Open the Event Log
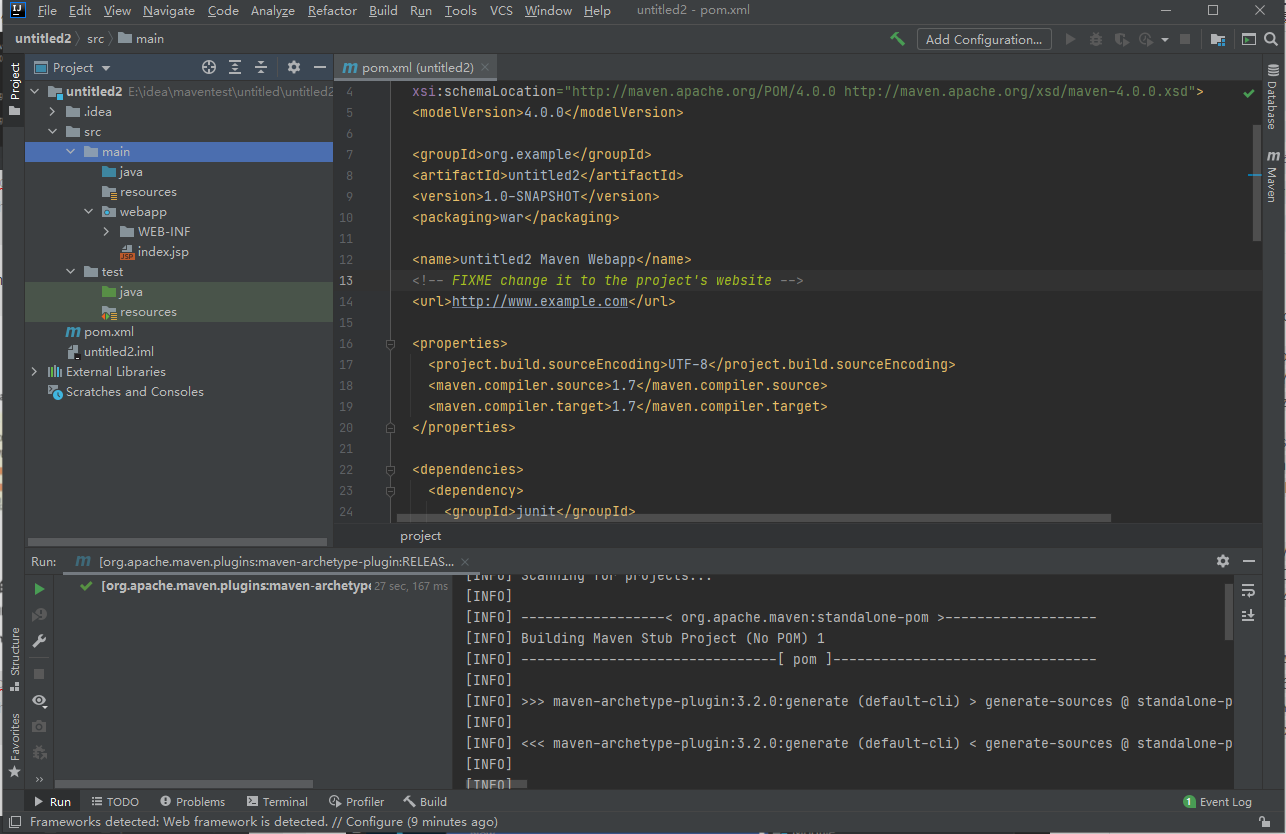The image size is (1286, 834). click(x=1217, y=801)
